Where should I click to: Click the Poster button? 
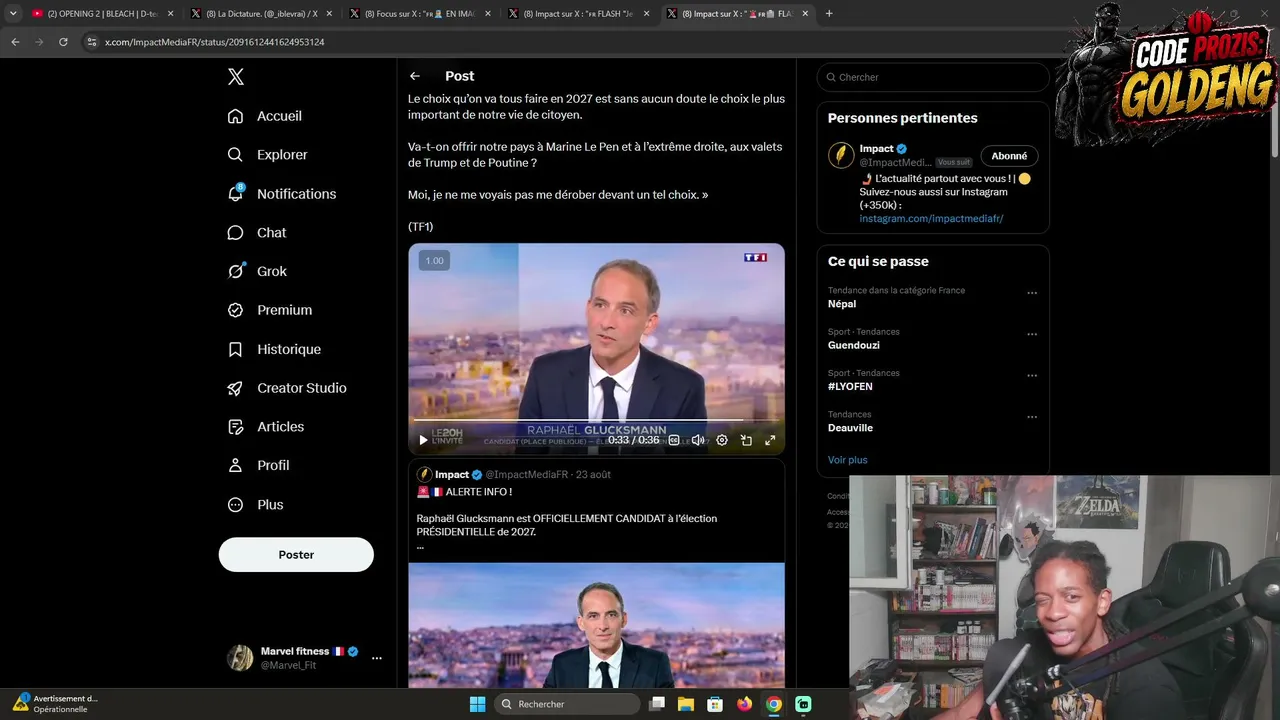[296, 555]
